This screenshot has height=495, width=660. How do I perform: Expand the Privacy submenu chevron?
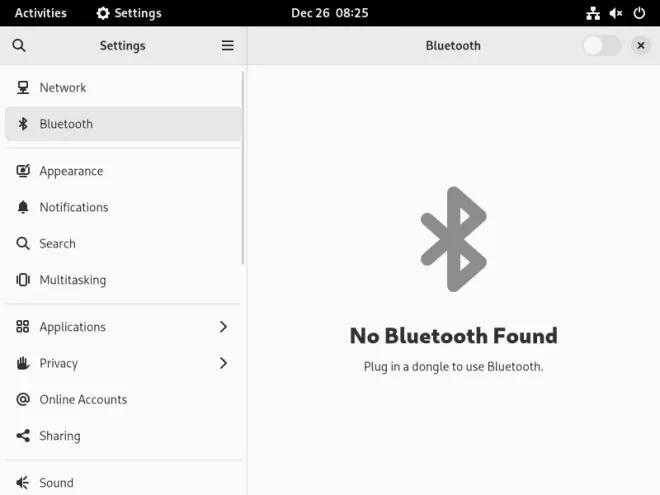coord(223,363)
